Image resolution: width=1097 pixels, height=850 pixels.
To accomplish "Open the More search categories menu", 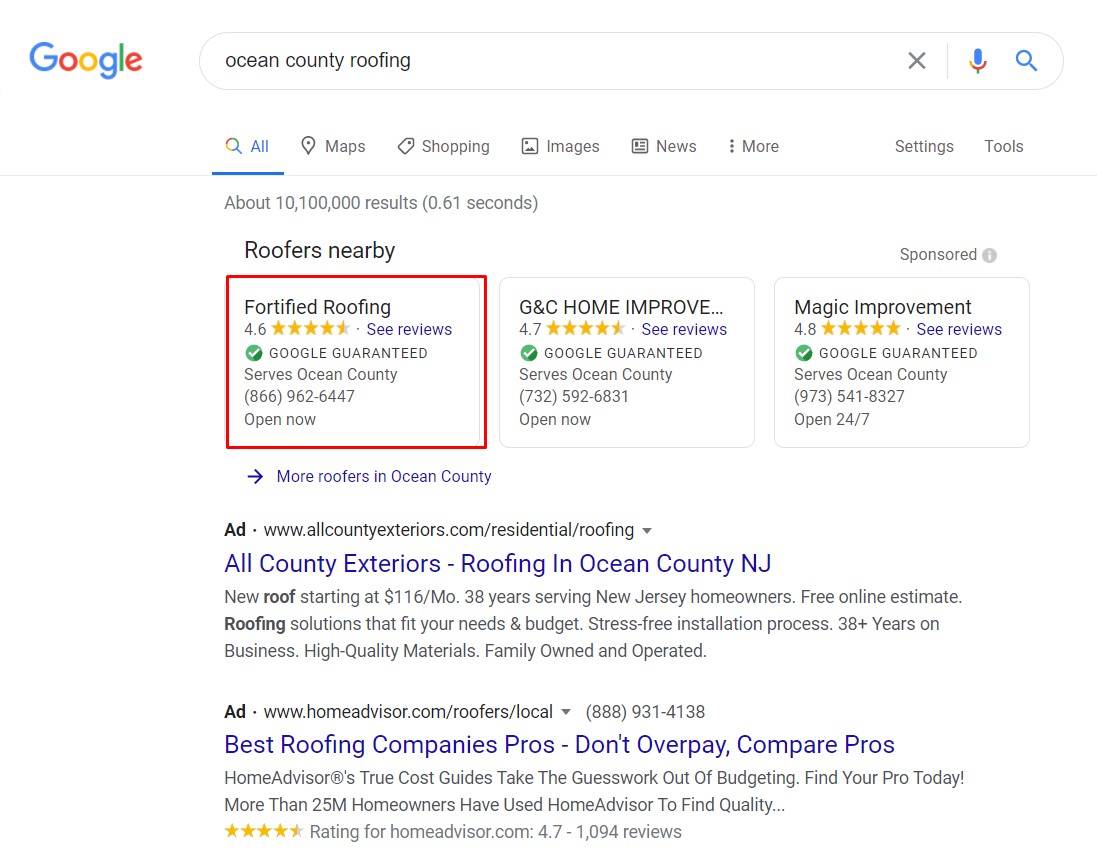I will (x=753, y=146).
